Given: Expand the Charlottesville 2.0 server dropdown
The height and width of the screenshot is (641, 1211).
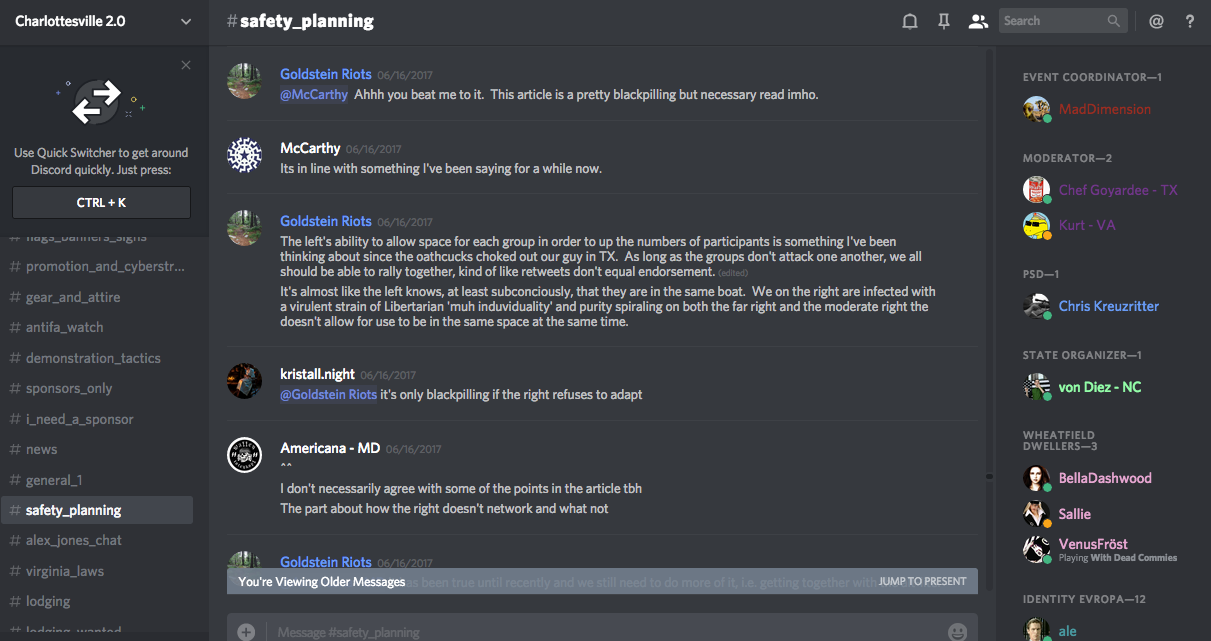Looking at the screenshot, I should pos(186,21).
